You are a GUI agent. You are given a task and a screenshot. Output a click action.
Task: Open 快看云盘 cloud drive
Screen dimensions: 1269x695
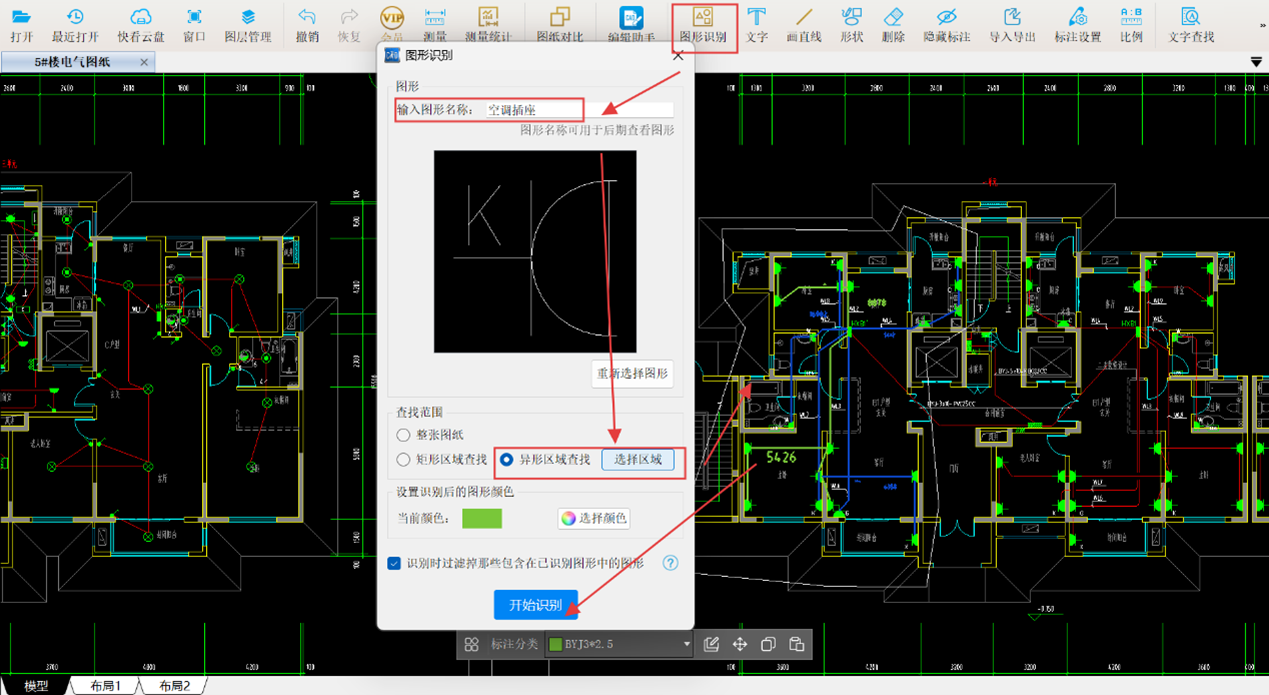(141, 26)
